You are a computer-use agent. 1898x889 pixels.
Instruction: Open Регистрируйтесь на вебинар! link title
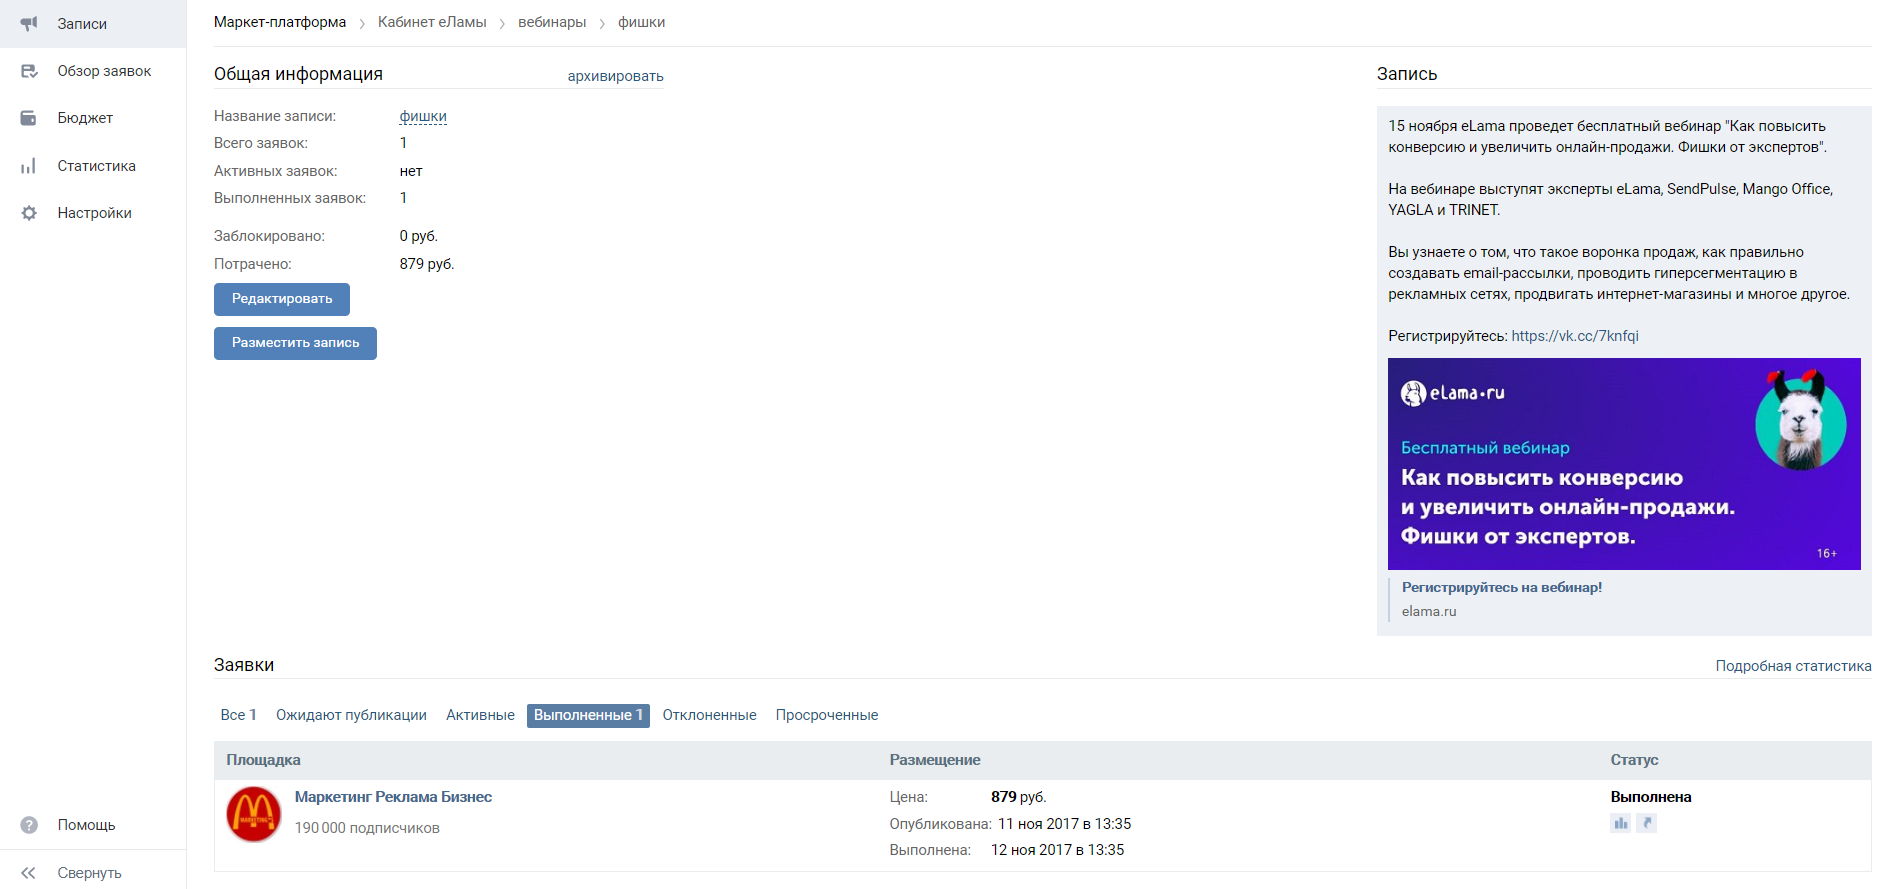1502,587
